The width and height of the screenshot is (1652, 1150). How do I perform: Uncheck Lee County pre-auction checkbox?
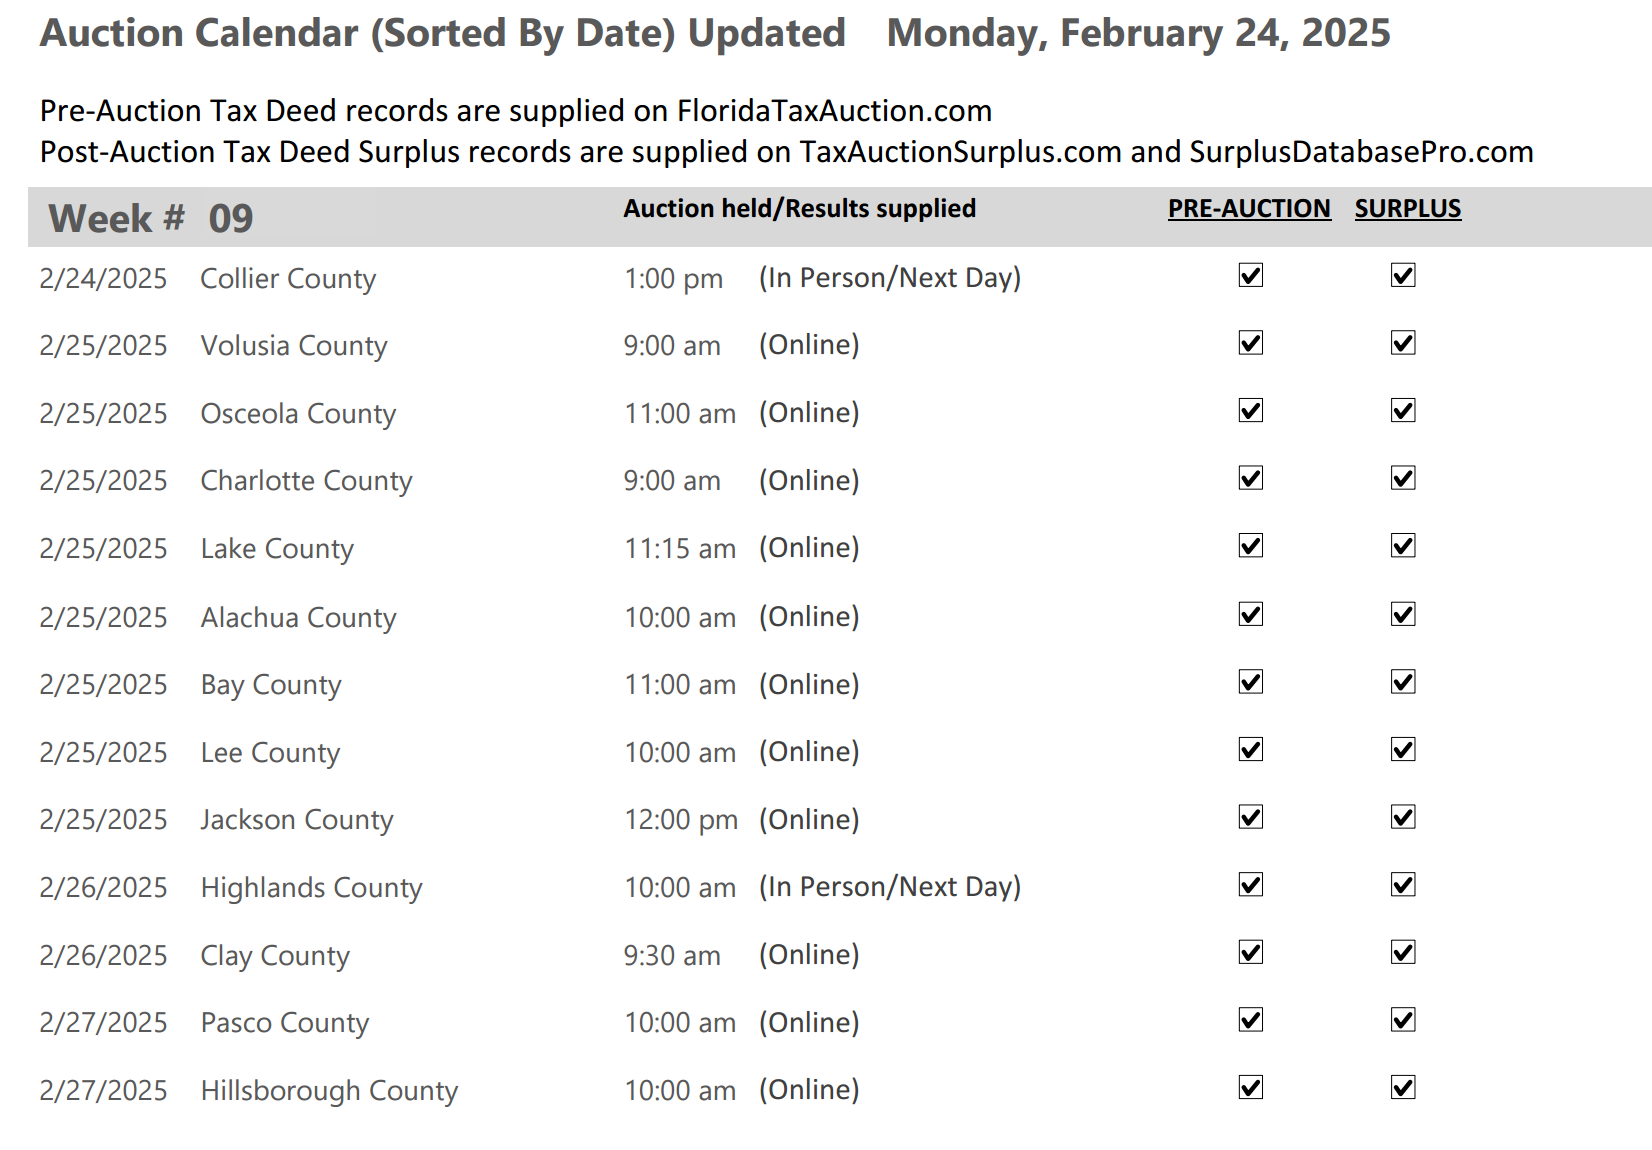click(1251, 750)
